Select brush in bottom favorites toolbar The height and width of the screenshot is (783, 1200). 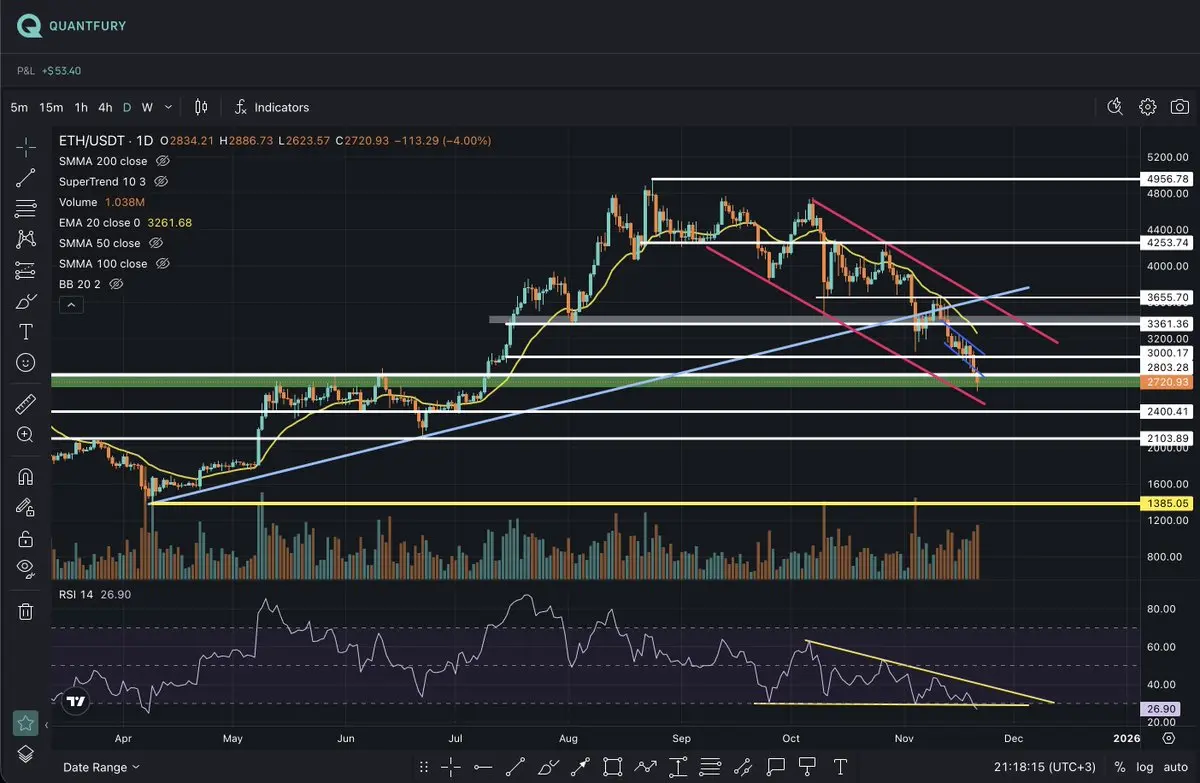pos(548,767)
